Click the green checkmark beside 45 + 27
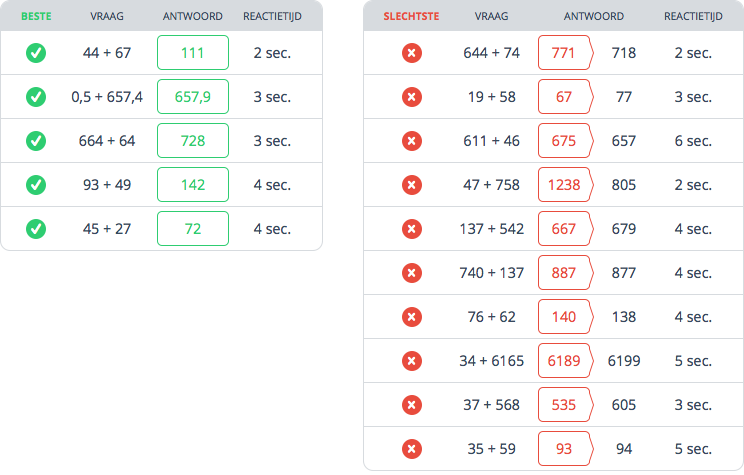 [x=36, y=229]
